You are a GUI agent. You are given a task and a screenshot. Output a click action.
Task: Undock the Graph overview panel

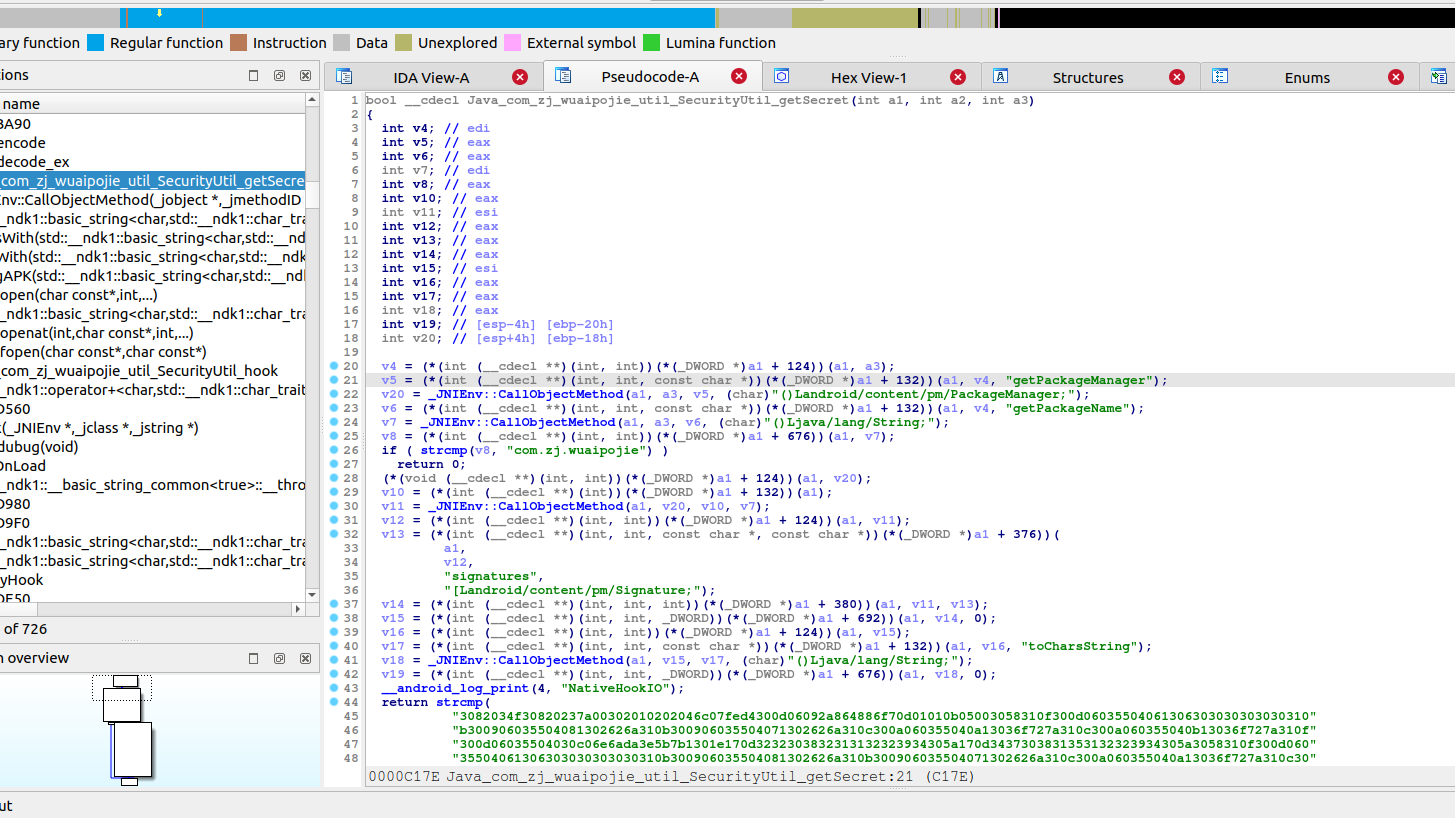tap(280, 658)
